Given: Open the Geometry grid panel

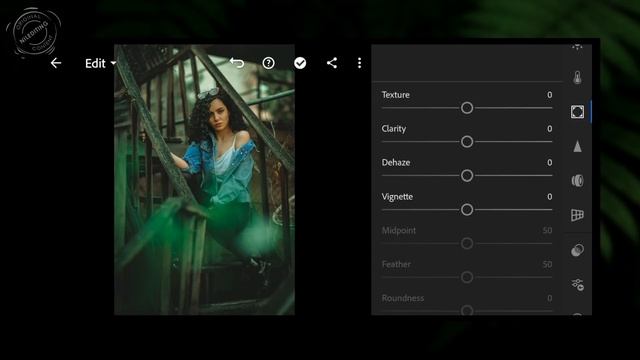Looking at the screenshot, I should (577, 215).
